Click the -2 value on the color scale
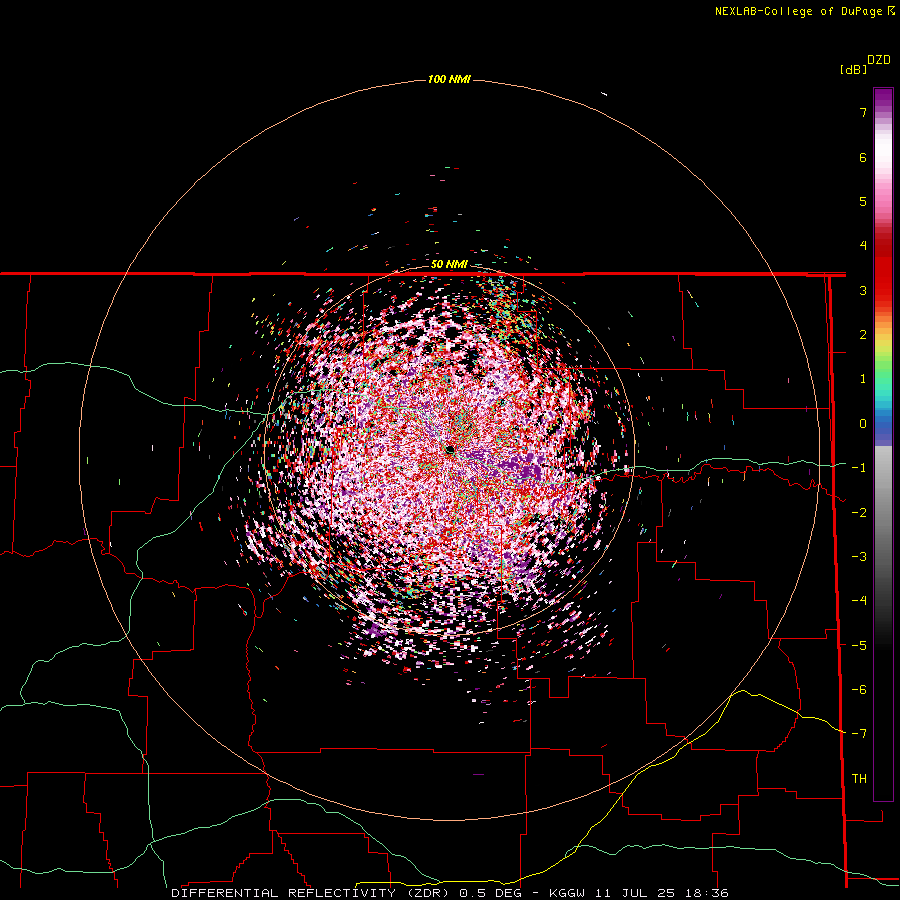 859,512
